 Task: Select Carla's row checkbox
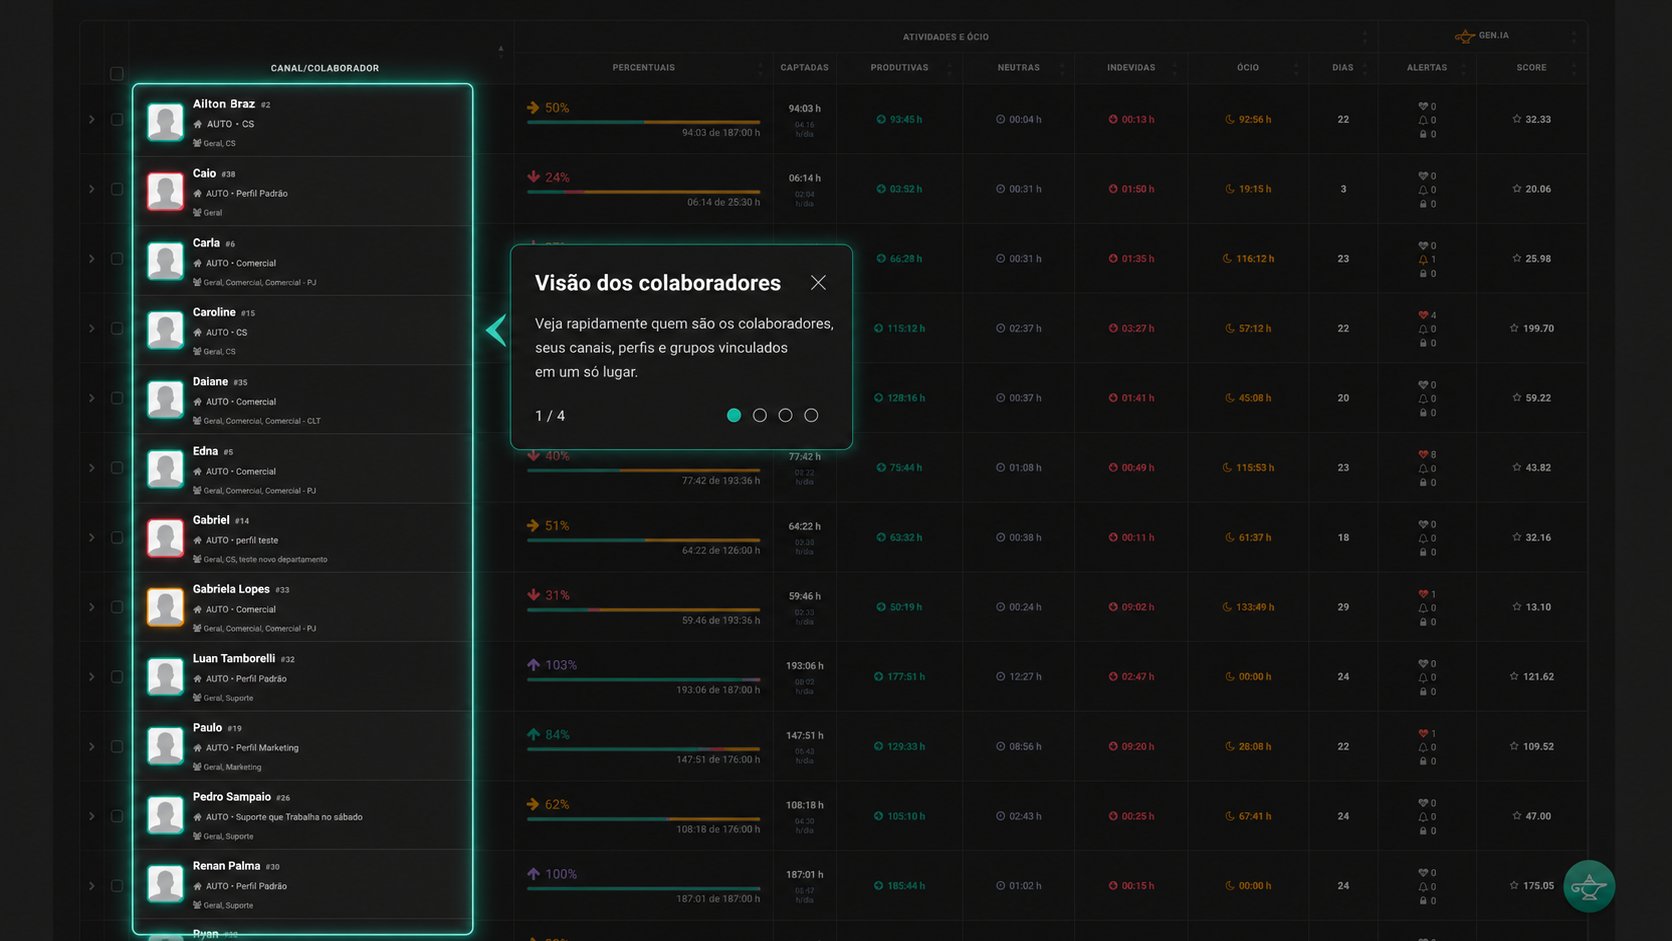(117, 259)
